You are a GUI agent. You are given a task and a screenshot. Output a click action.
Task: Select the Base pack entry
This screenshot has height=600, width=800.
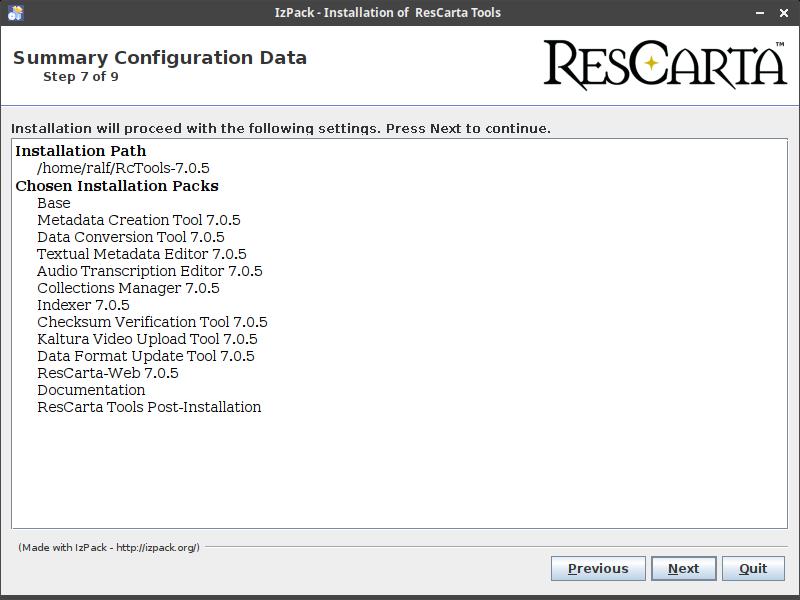point(54,203)
